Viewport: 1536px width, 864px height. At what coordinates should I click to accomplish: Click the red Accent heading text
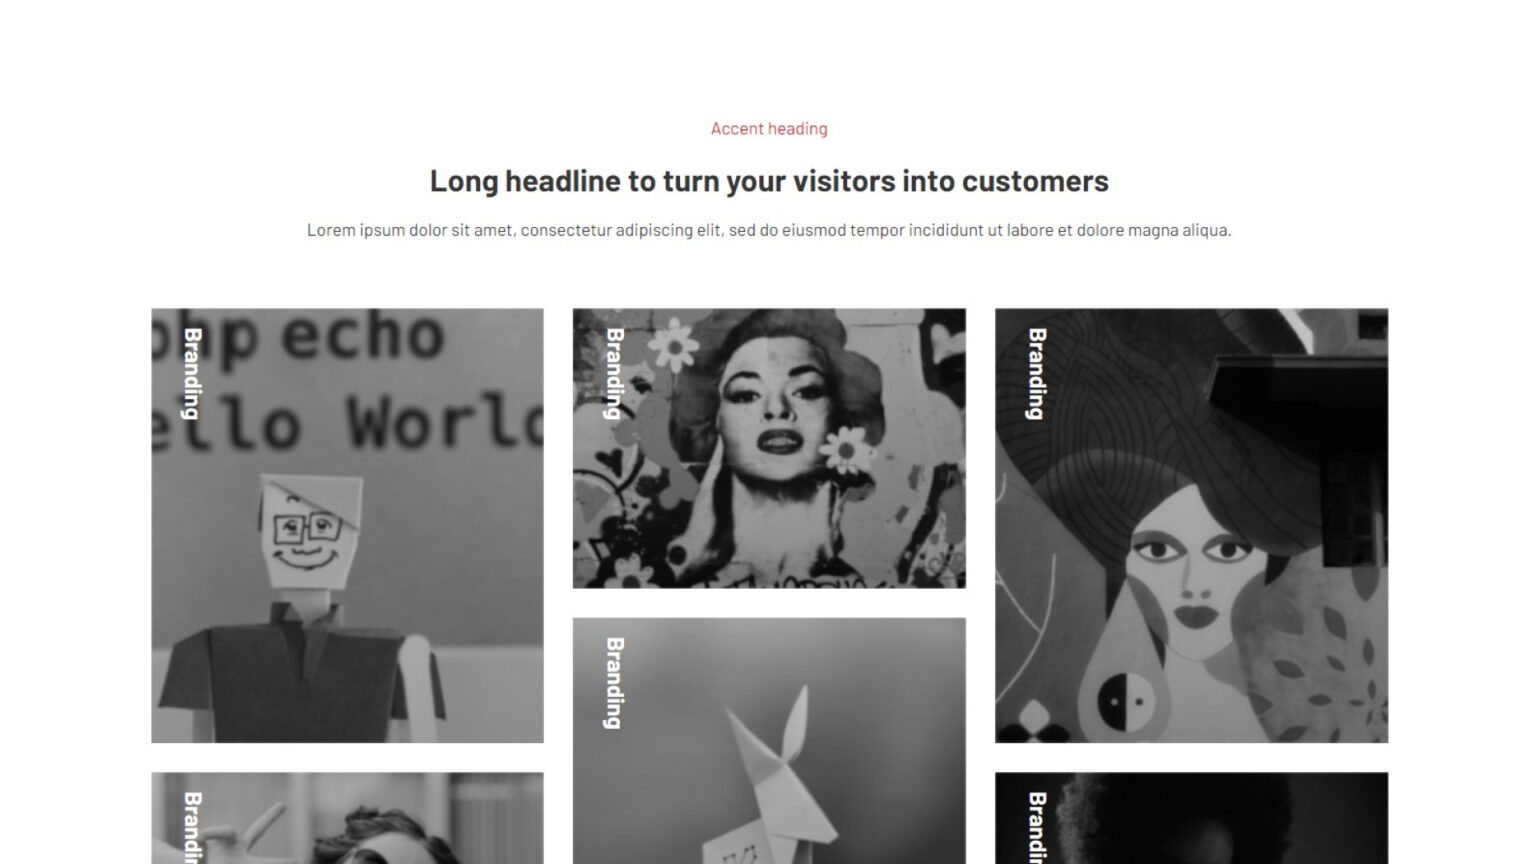point(769,128)
